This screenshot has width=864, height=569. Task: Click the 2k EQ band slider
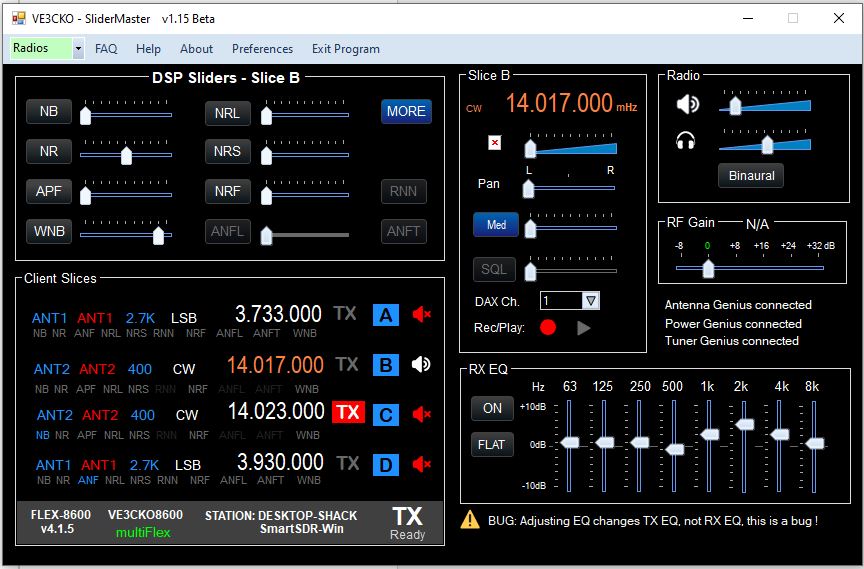(x=744, y=425)
